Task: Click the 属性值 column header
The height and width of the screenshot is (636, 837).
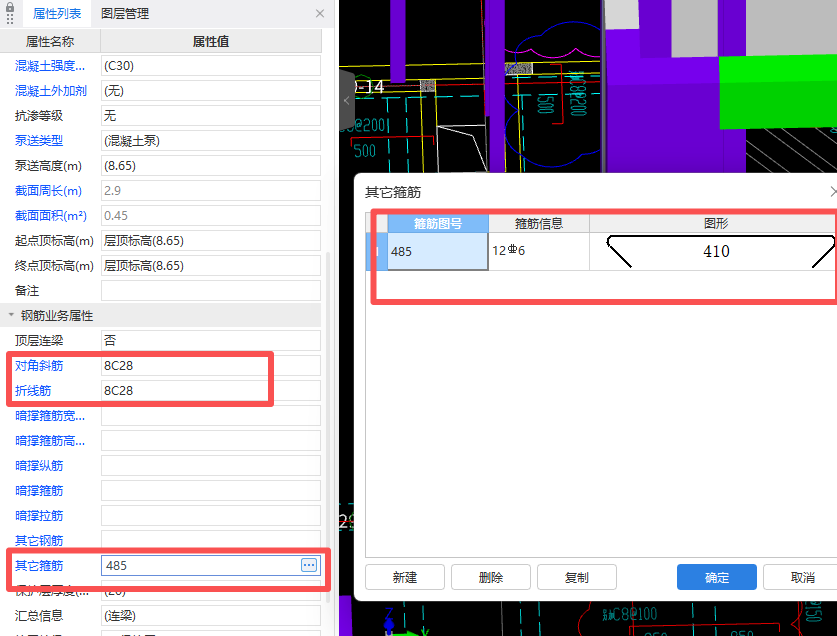Action: pos(211,42)
